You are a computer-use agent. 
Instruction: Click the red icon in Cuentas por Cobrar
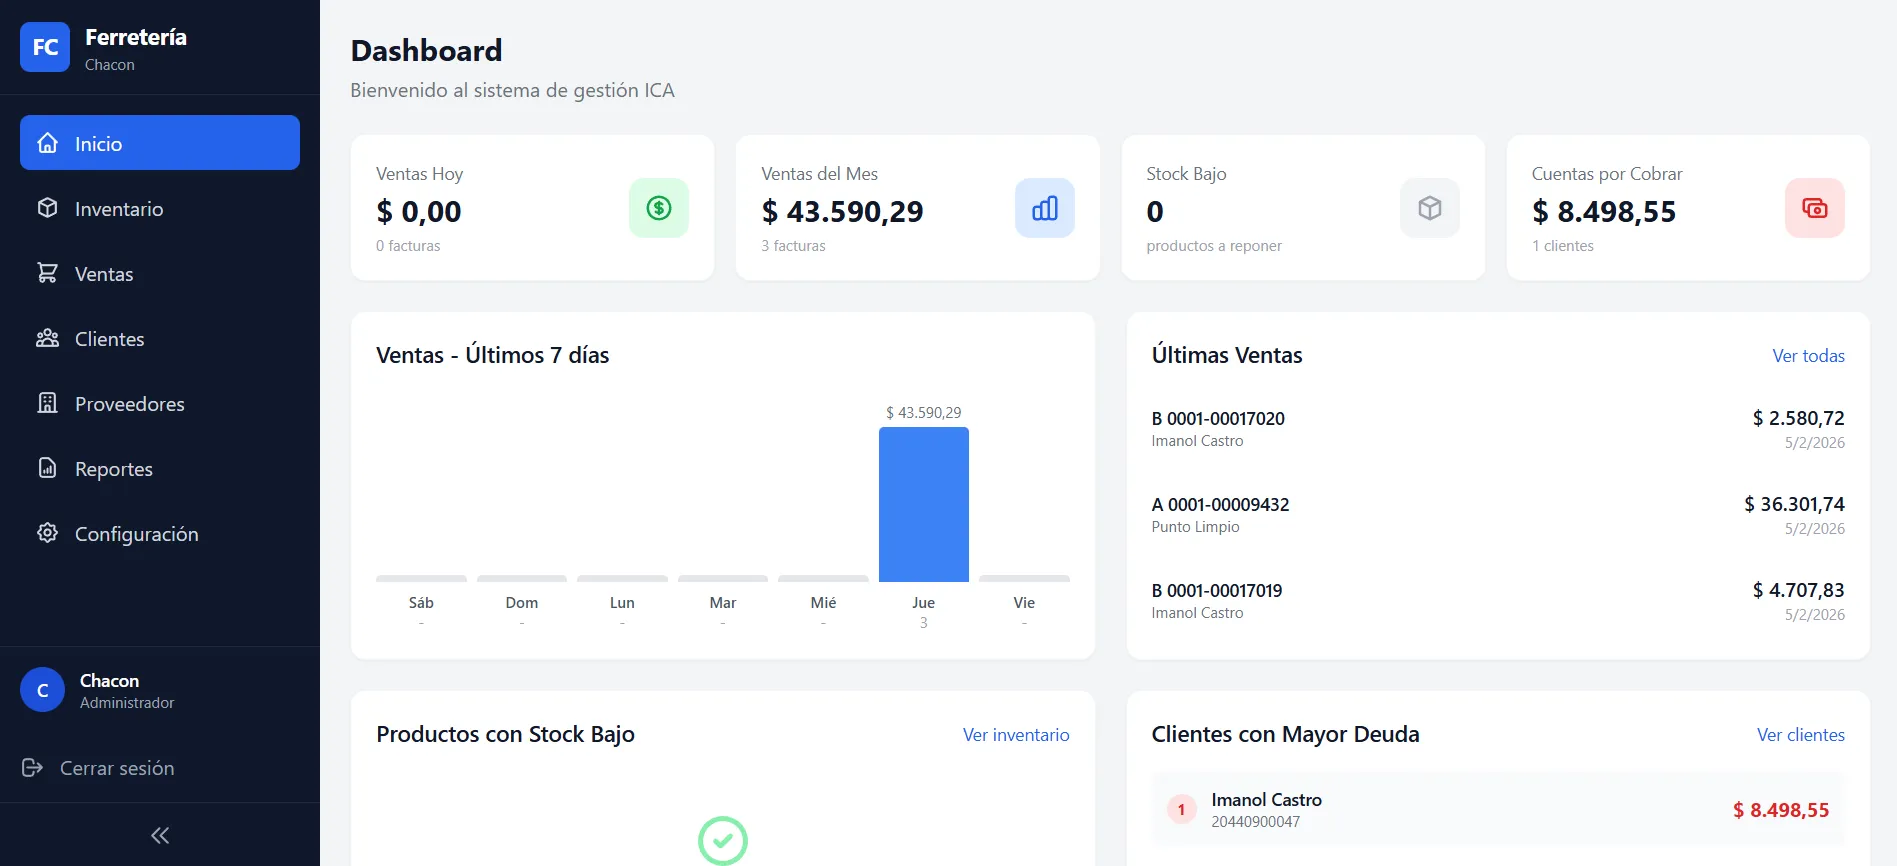pyautogui.click(x=1814, y=208)
